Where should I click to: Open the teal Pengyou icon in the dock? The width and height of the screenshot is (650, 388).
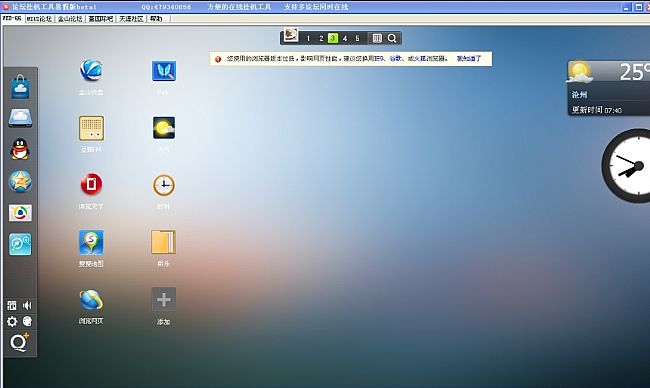pos(20,244)
